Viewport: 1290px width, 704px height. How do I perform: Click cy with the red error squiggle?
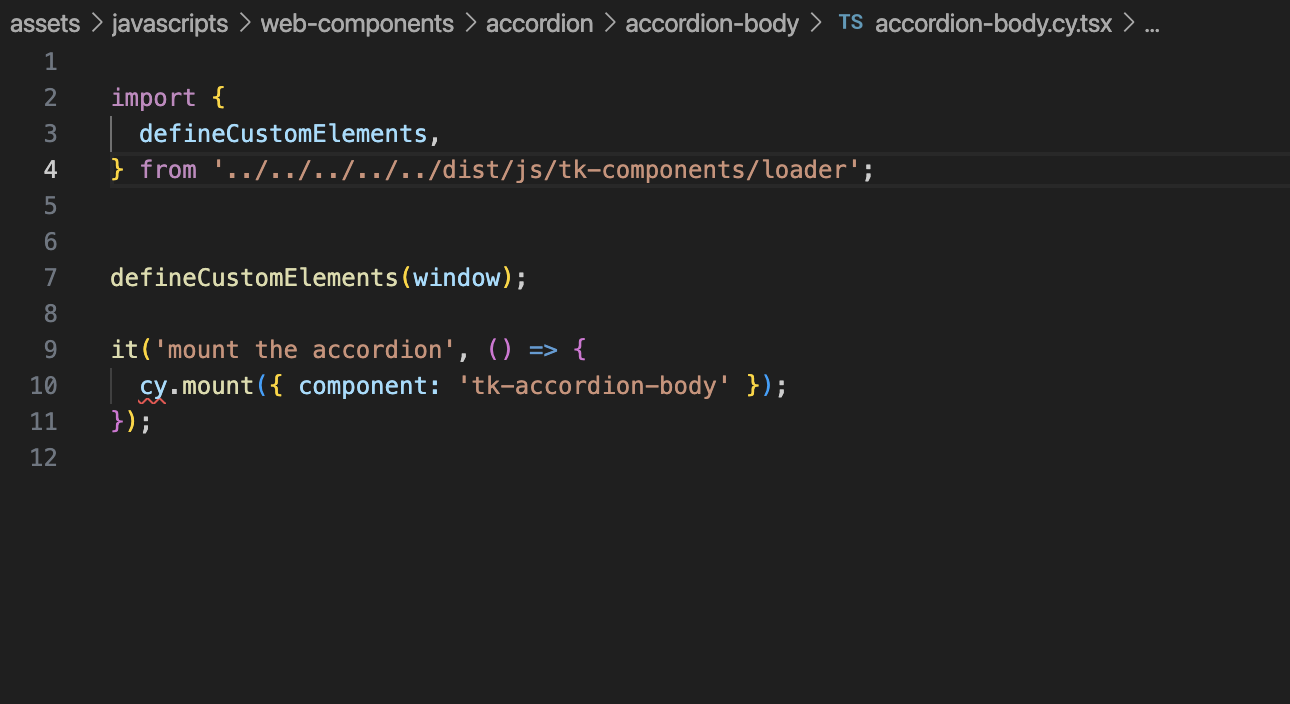152,385
